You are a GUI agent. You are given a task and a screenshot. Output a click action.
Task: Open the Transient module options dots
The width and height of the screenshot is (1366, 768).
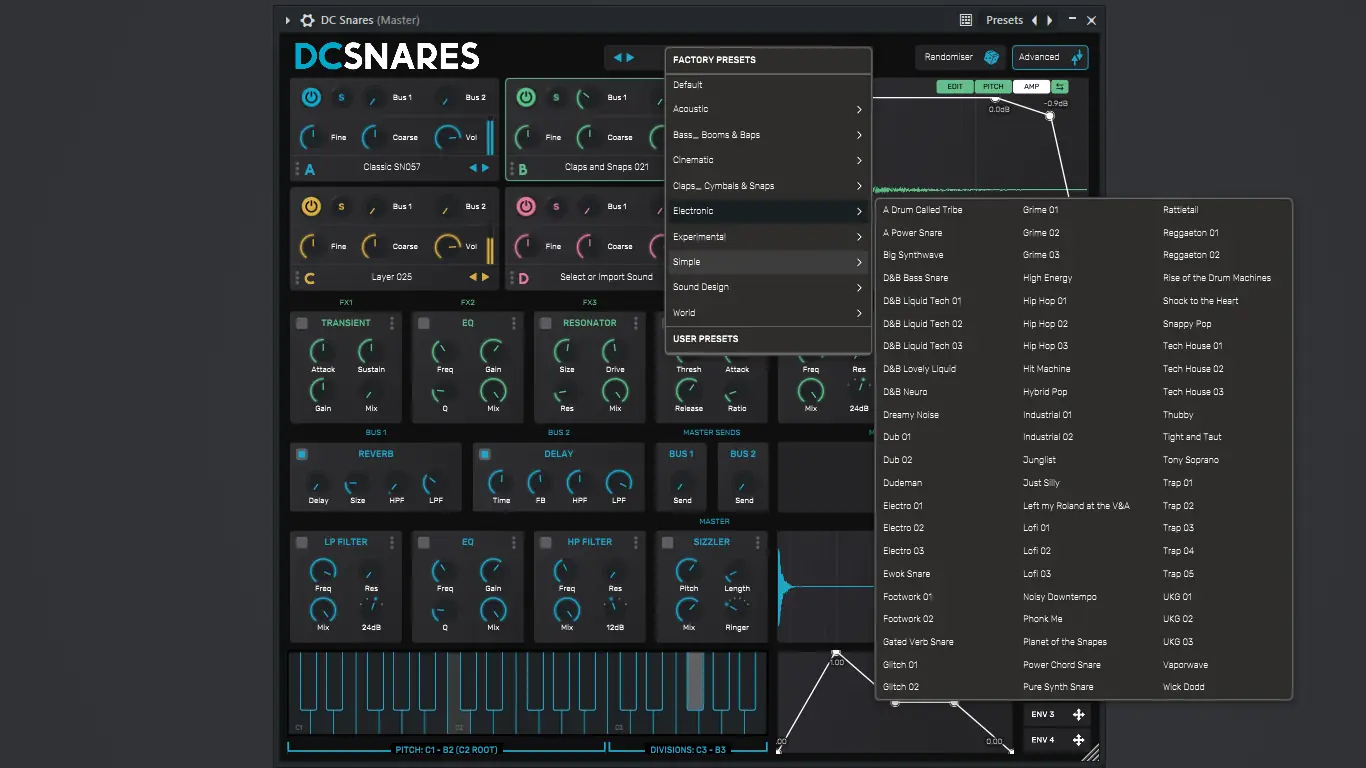click(392, 323)
